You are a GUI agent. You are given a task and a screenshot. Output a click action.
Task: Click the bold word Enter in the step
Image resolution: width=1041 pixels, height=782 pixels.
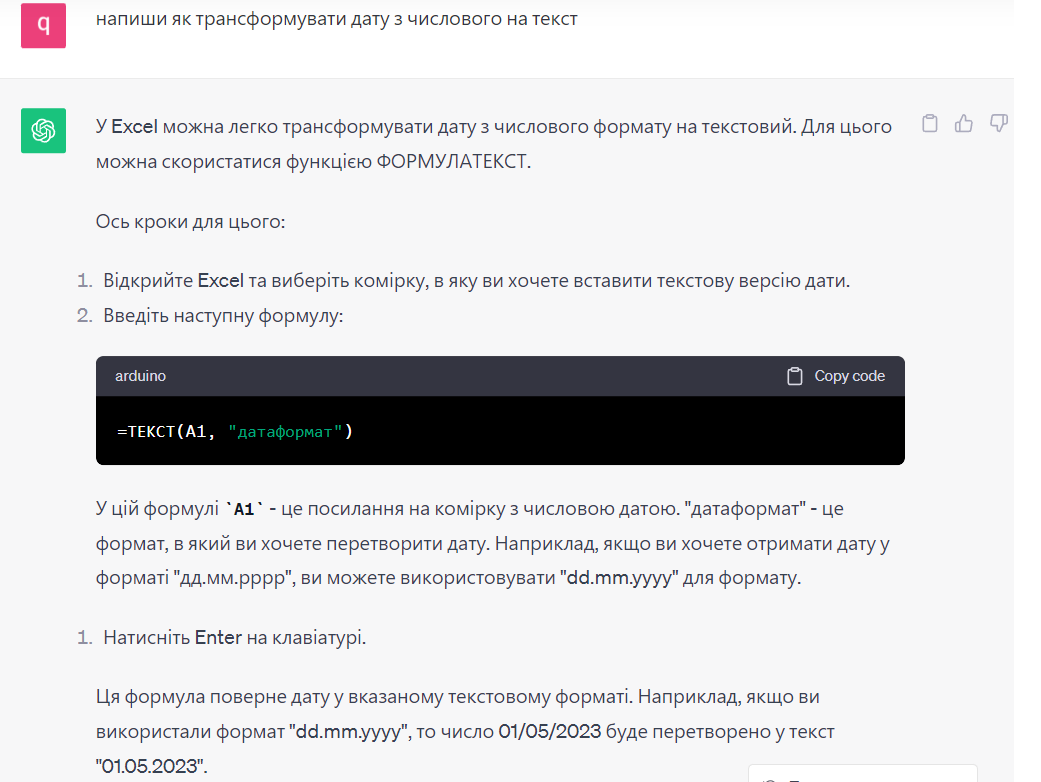(218, 637)
